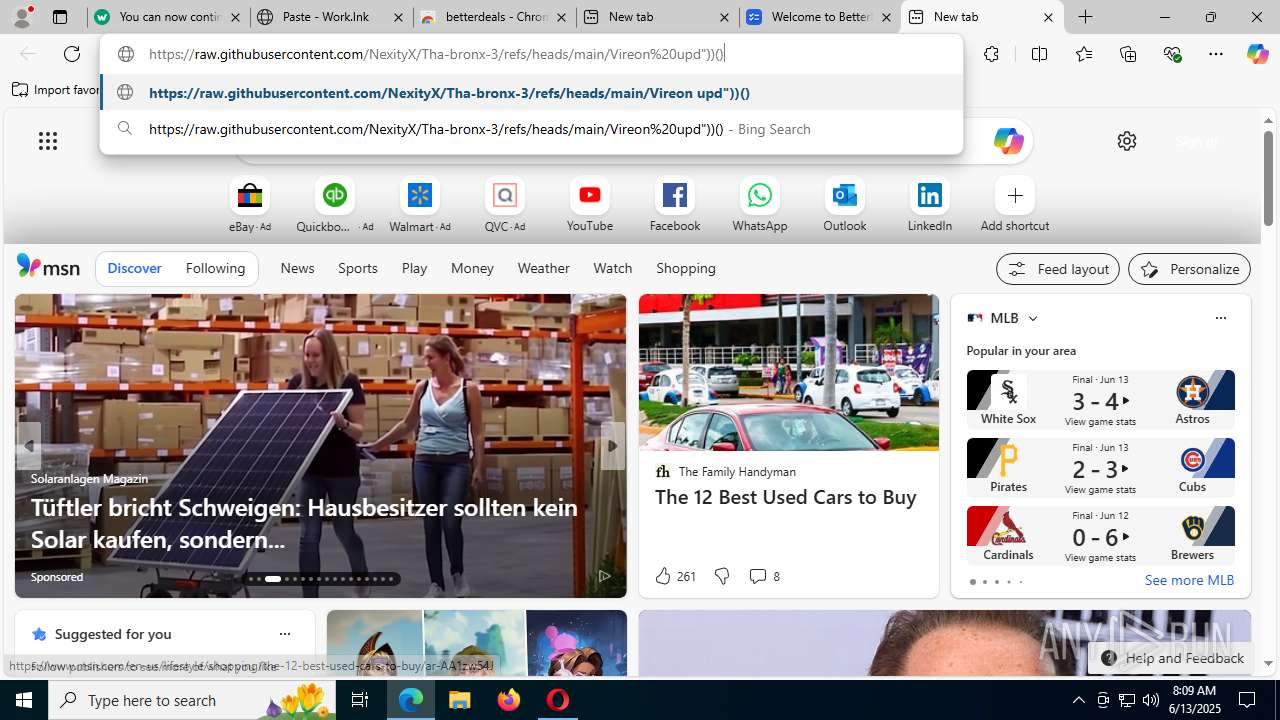This screenshot has height=720, width=1280.
Task: Open MLB card more options menu
Action: click(x=1220, y=318)
